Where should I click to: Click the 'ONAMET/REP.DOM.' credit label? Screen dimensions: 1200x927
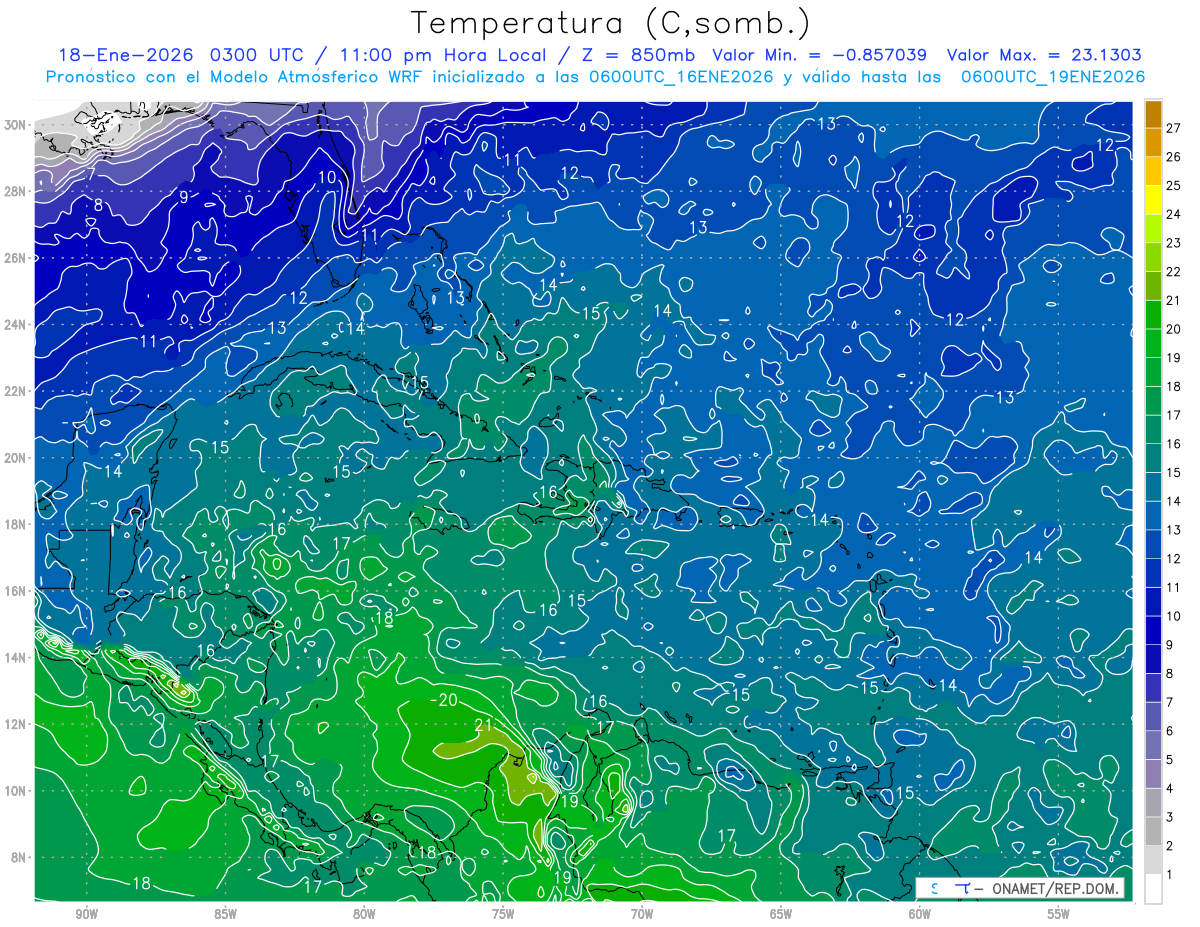tap(1055, 888)
